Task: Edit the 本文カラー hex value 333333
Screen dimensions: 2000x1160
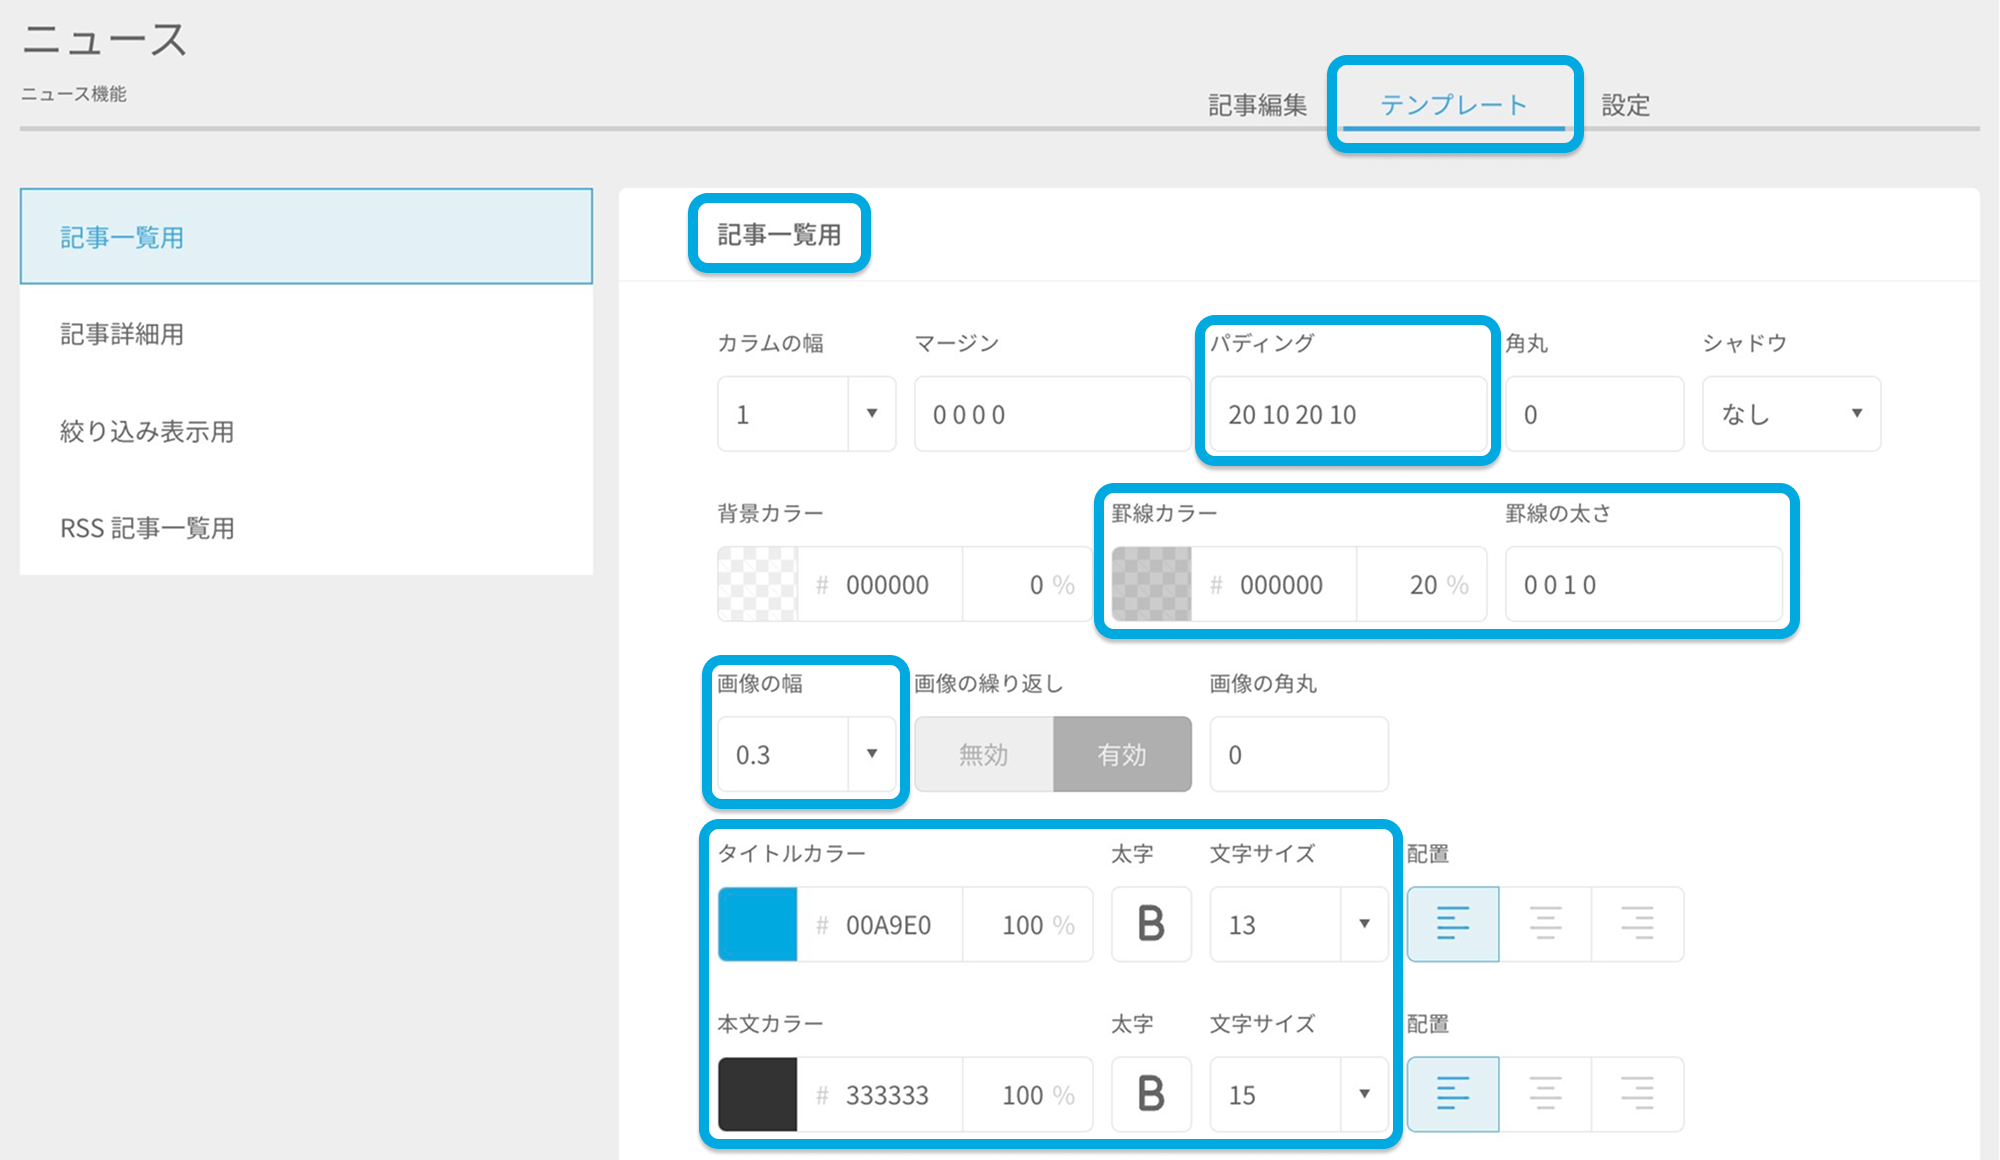Action: [880, 1094]
